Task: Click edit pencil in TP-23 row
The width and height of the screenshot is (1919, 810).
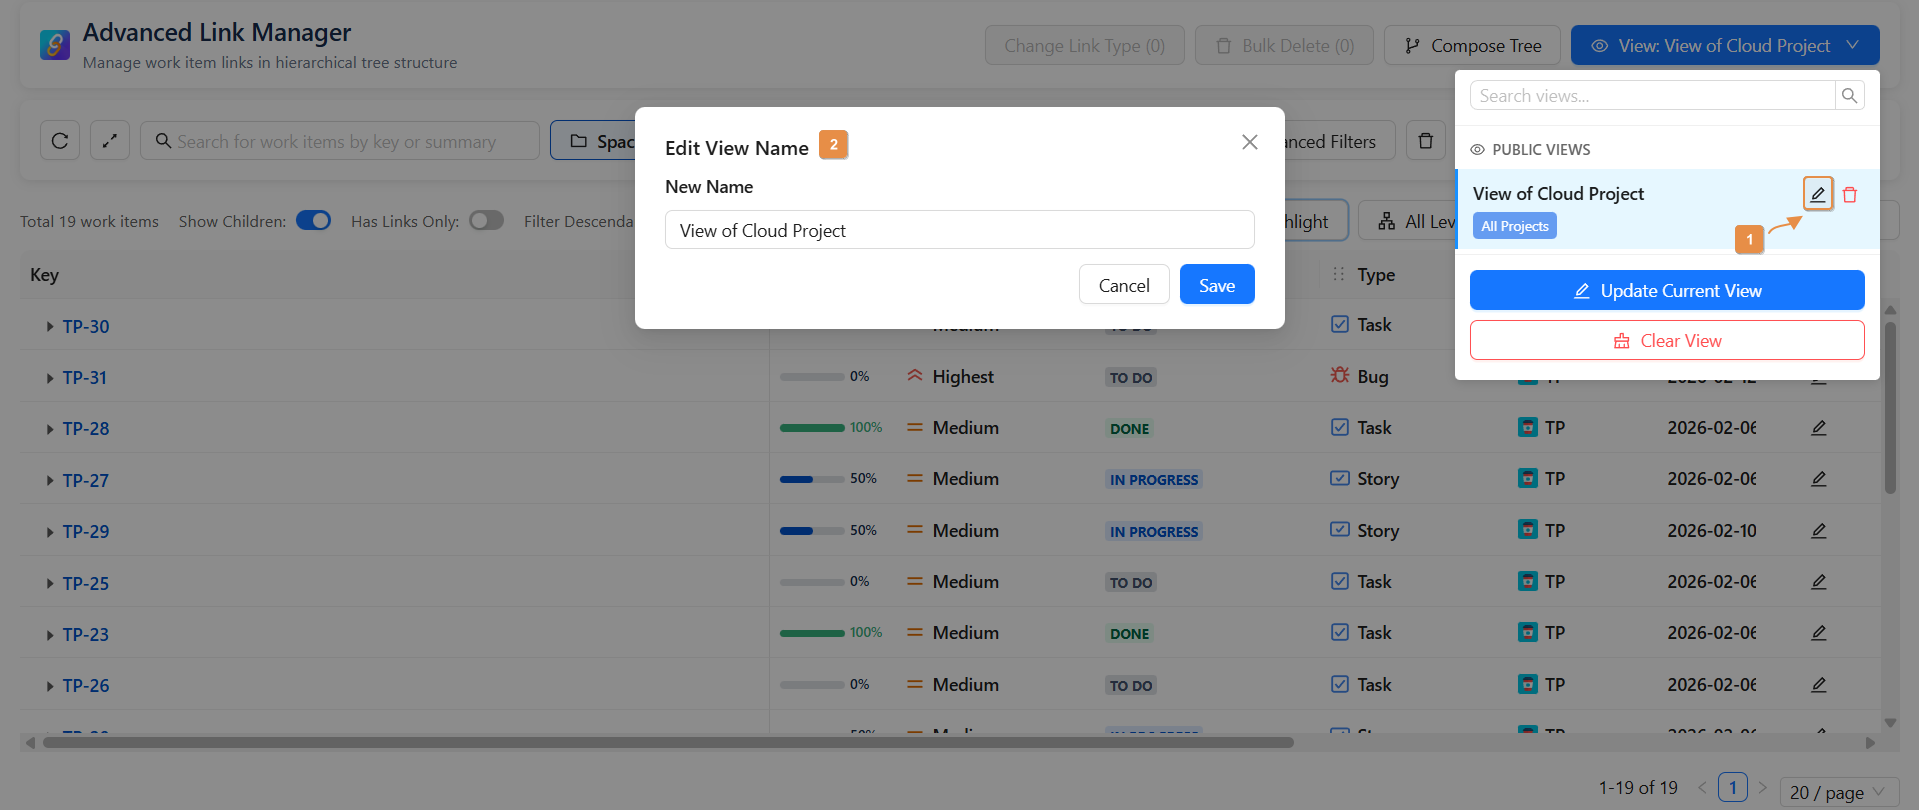Action: (x=1819, y=633)
